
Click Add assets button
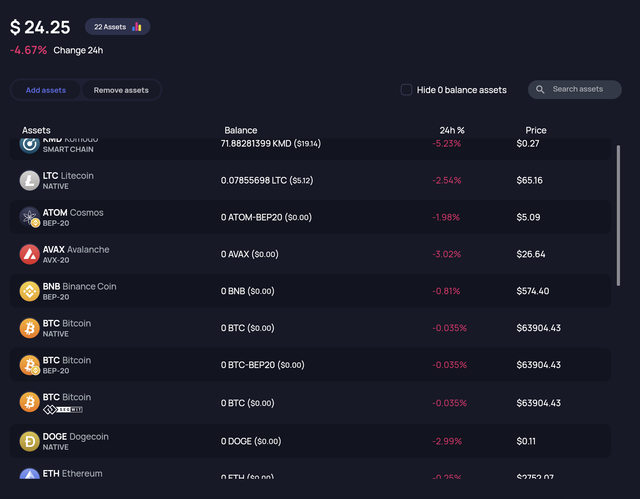click(x=46, y=90)
